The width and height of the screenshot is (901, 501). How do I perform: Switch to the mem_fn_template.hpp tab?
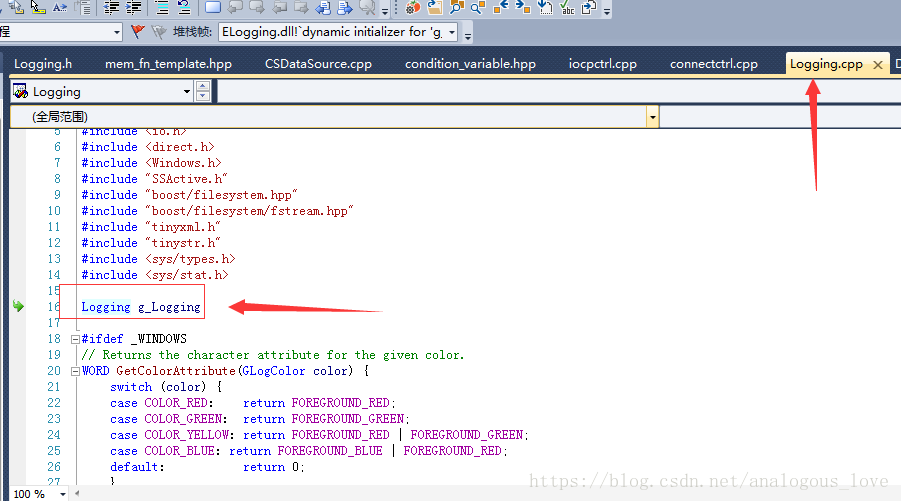pos(168,64)
